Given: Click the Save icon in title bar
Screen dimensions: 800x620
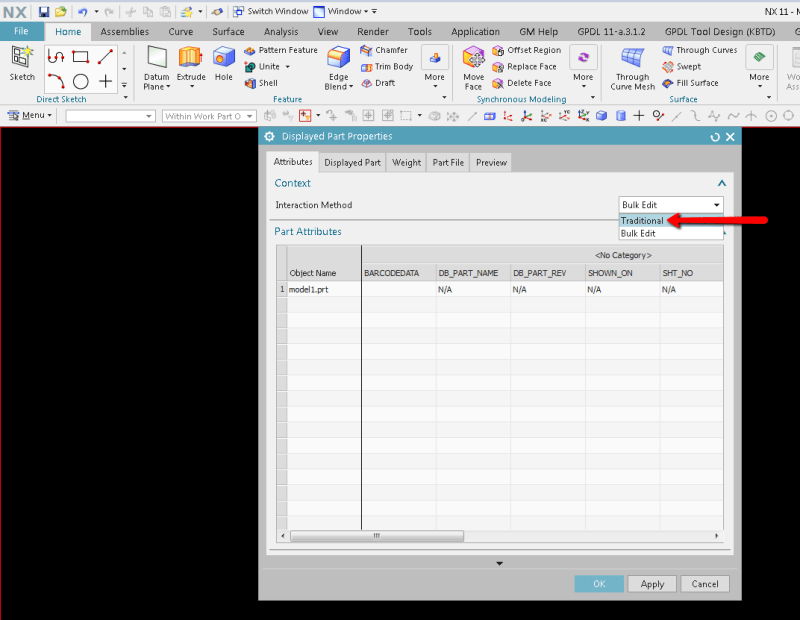Looking at the screenshot, I should click(x=44, y=11).
